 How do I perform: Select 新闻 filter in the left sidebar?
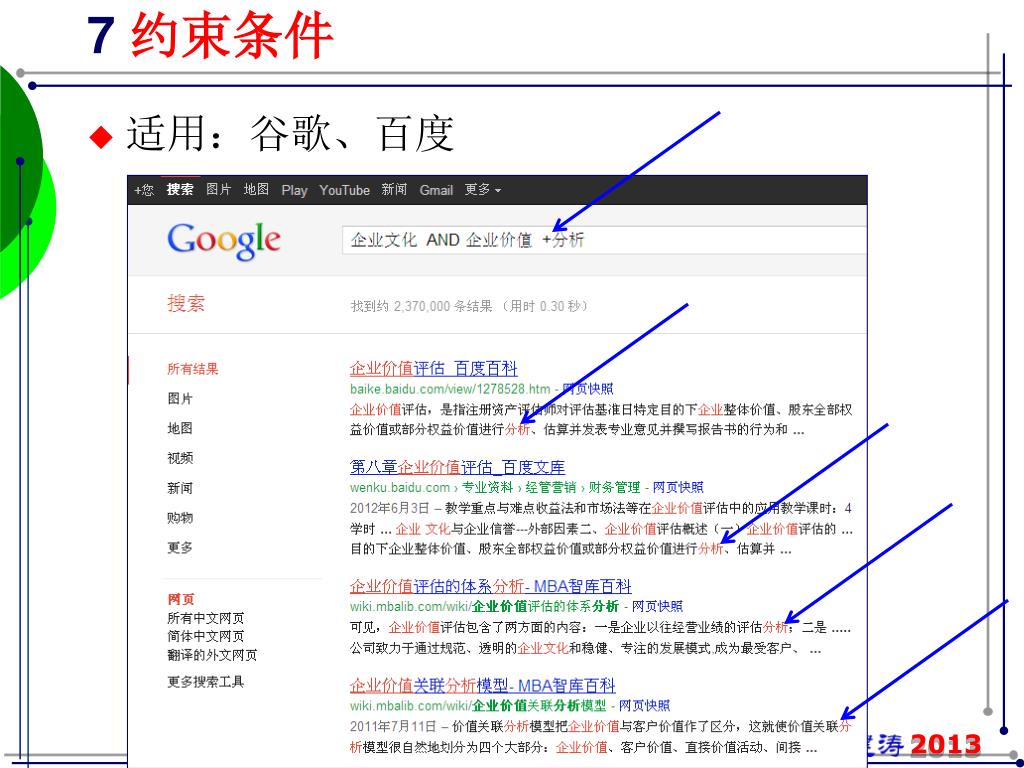(180, 488)
